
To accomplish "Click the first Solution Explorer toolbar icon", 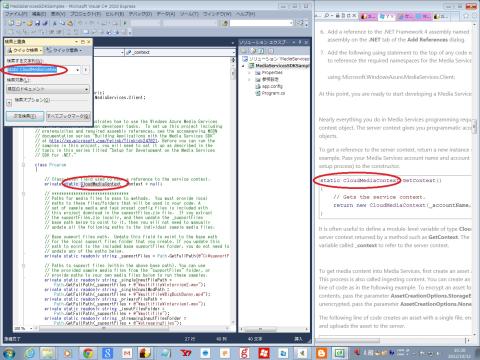I will [x=244, y=51].
